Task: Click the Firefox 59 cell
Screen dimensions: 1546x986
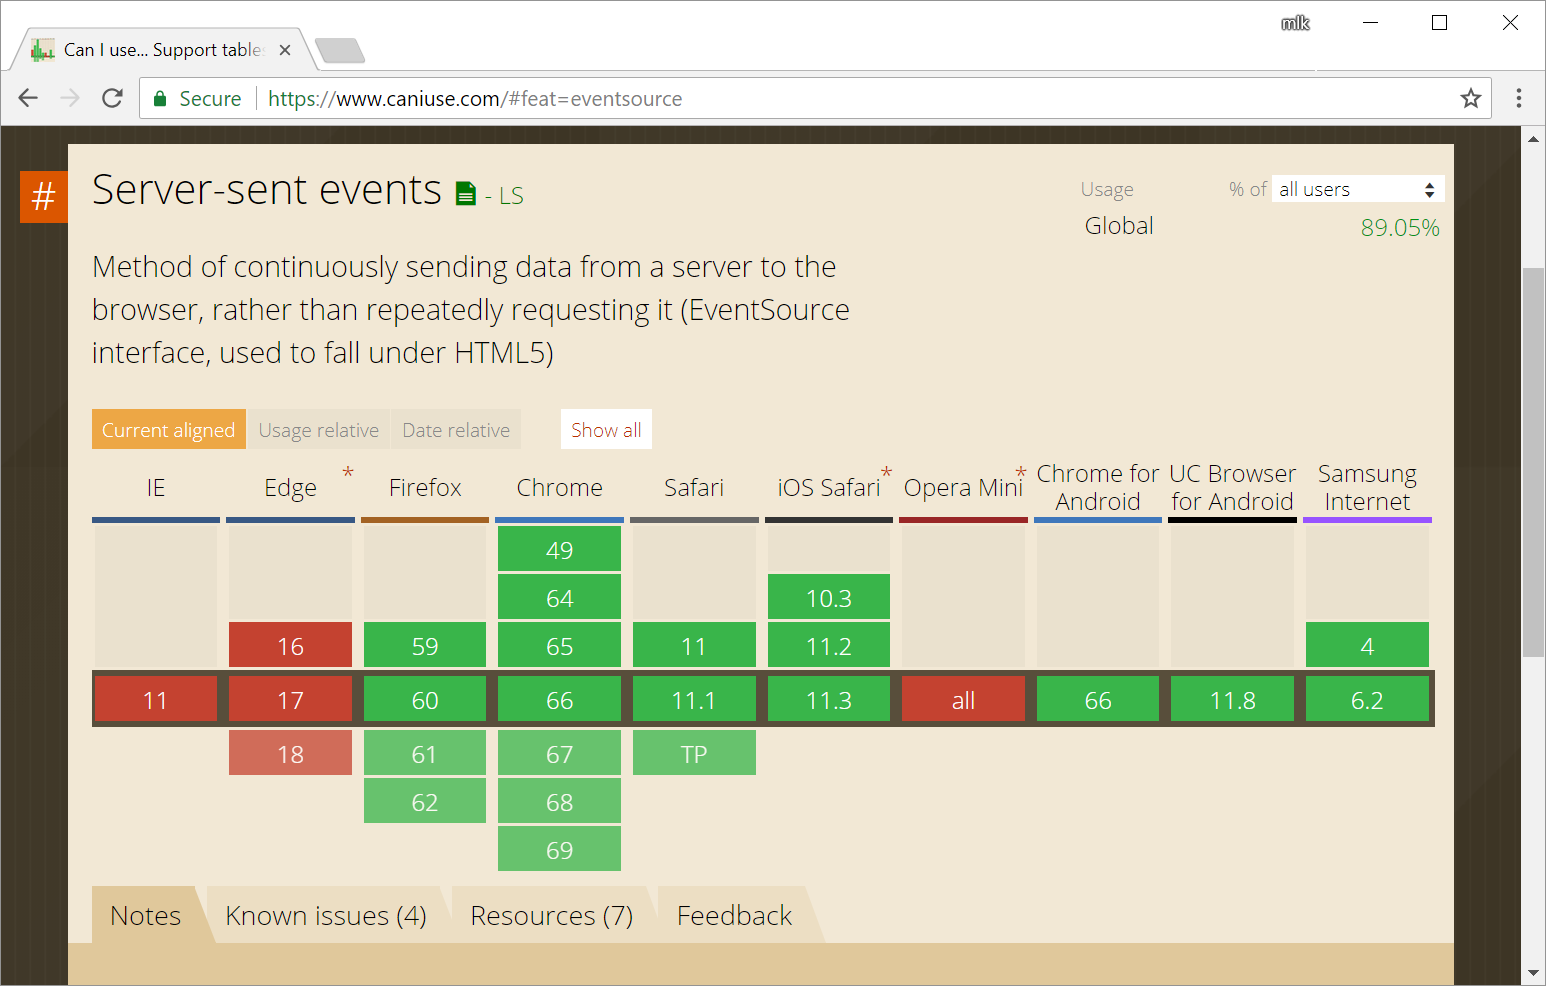Action: pos(425,645)
